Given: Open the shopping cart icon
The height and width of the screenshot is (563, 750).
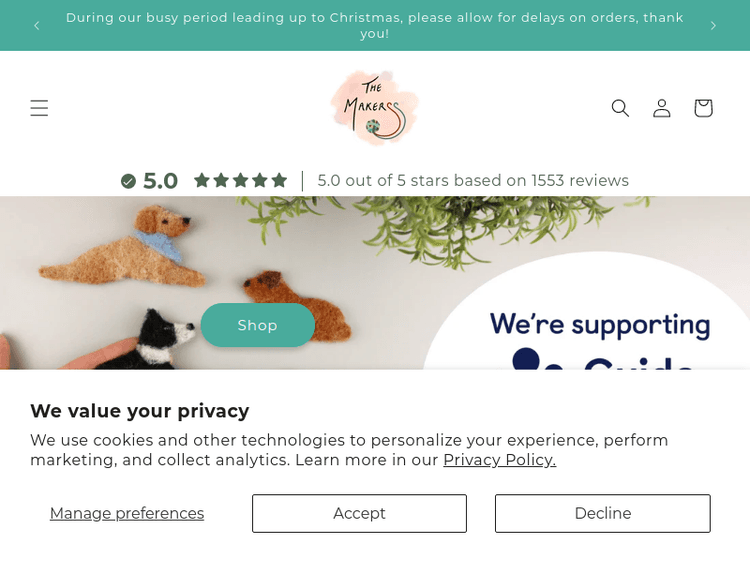Looking at the screenshot, I should (x=703, y=108).
